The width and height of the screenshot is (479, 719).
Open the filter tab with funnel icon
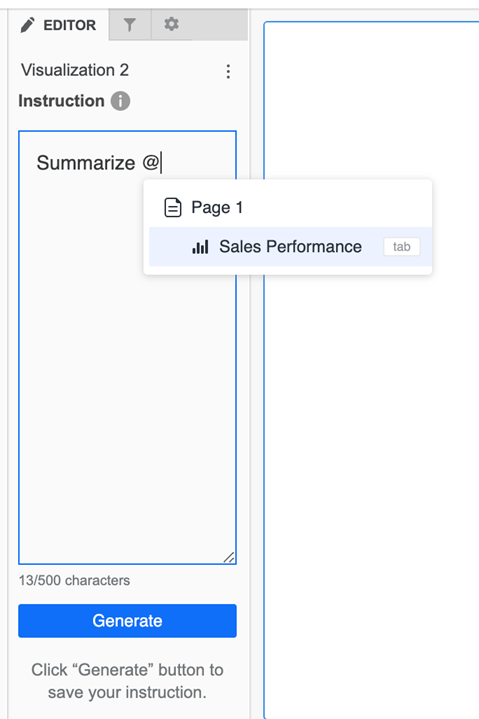click(130, 25)
